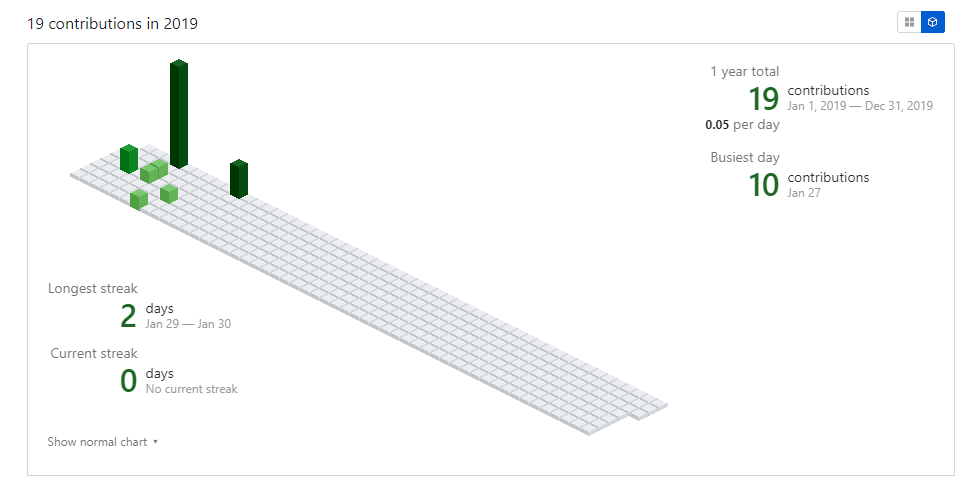Switch to the 2D grid chart view
This screenshot has height=480, width=962.
click(909, 22)
